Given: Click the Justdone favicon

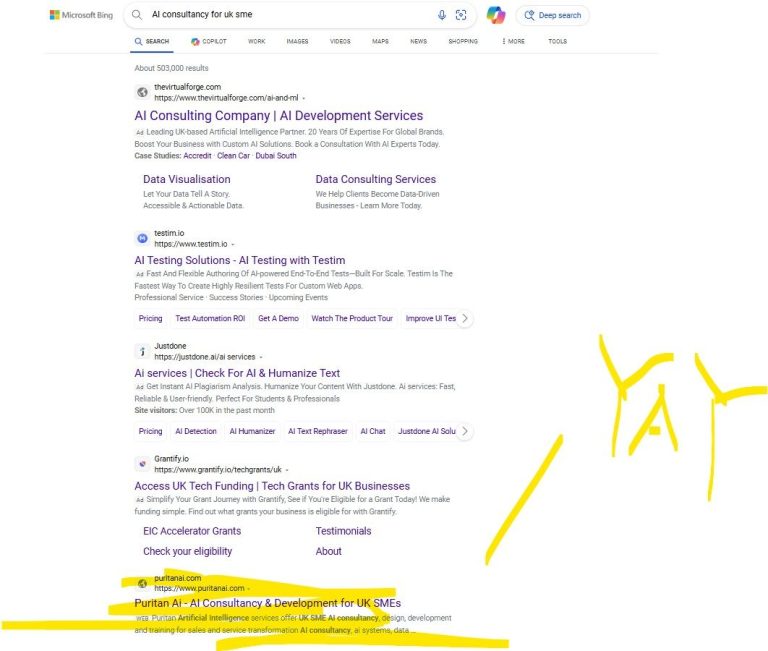Looking at the screenshot, I should [143, 351].
